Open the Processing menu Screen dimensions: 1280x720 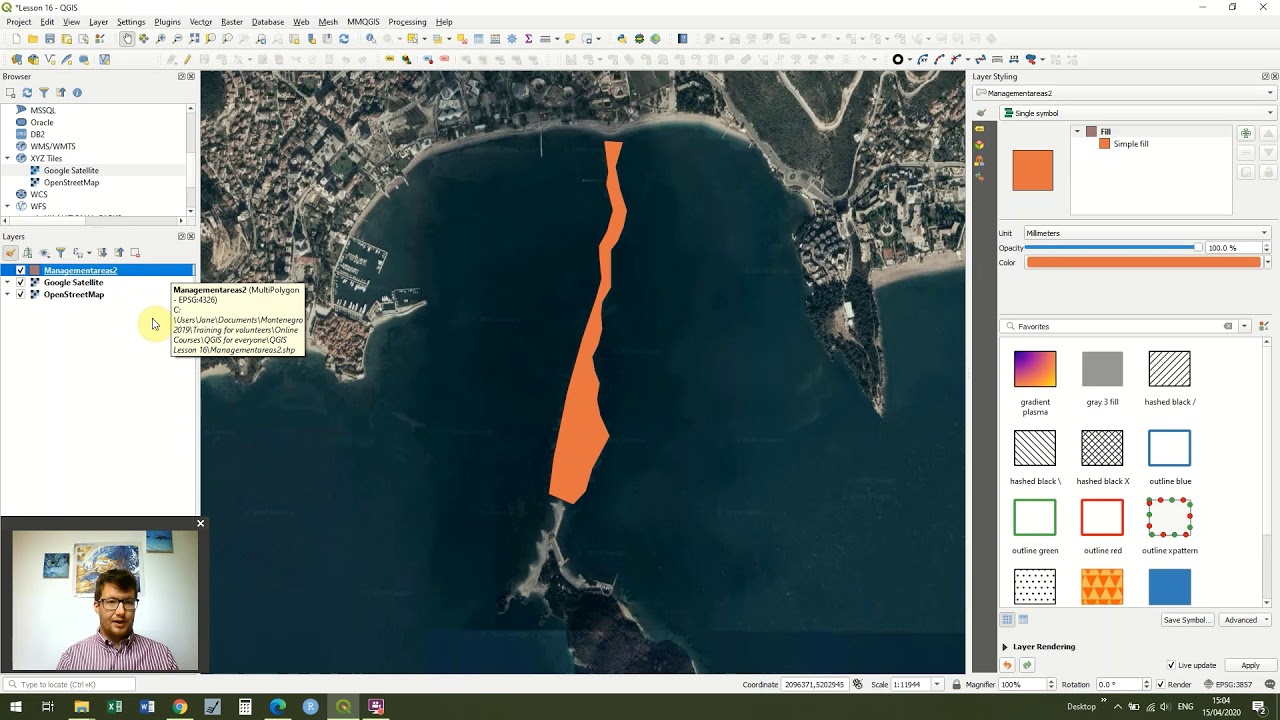tap(407, 22)
